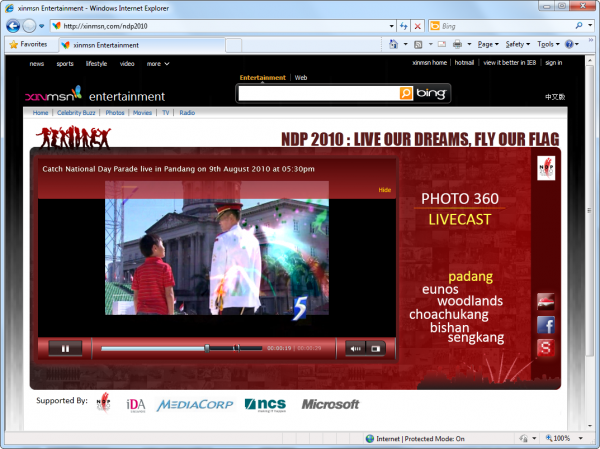Expand the more dropdown in top nav
This screenshot has width=600, height=449.
pos(158,64)
